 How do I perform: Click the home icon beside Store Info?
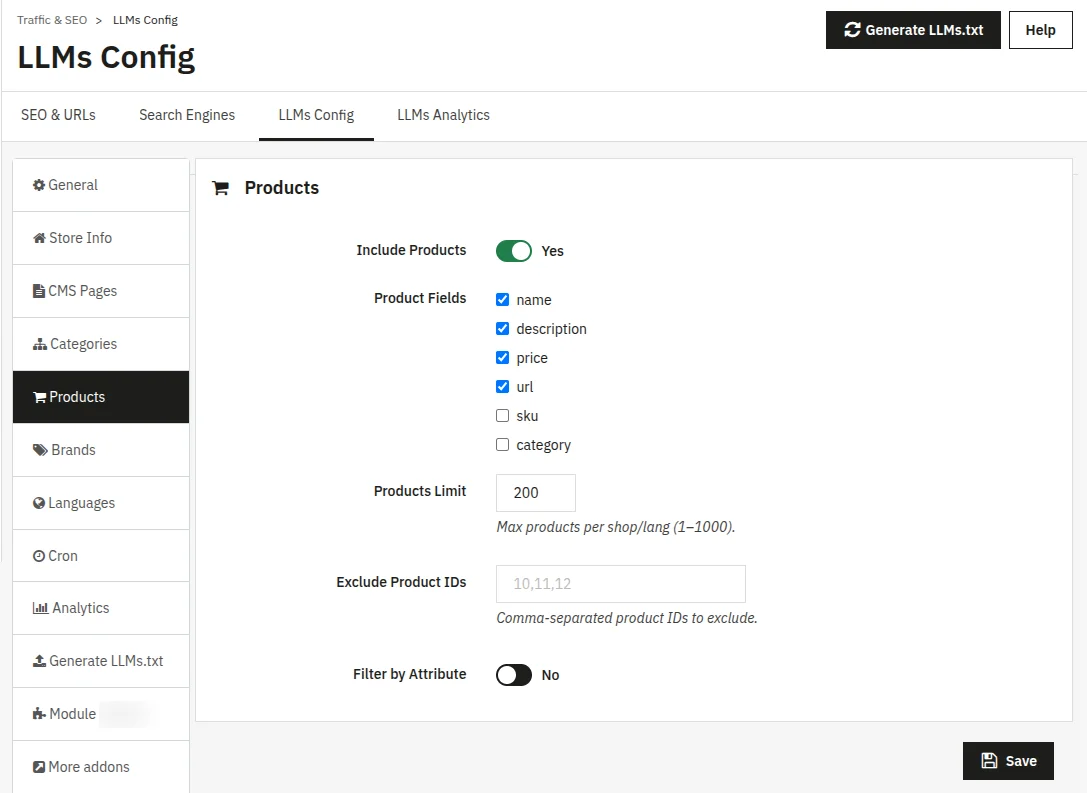(40, 238)
